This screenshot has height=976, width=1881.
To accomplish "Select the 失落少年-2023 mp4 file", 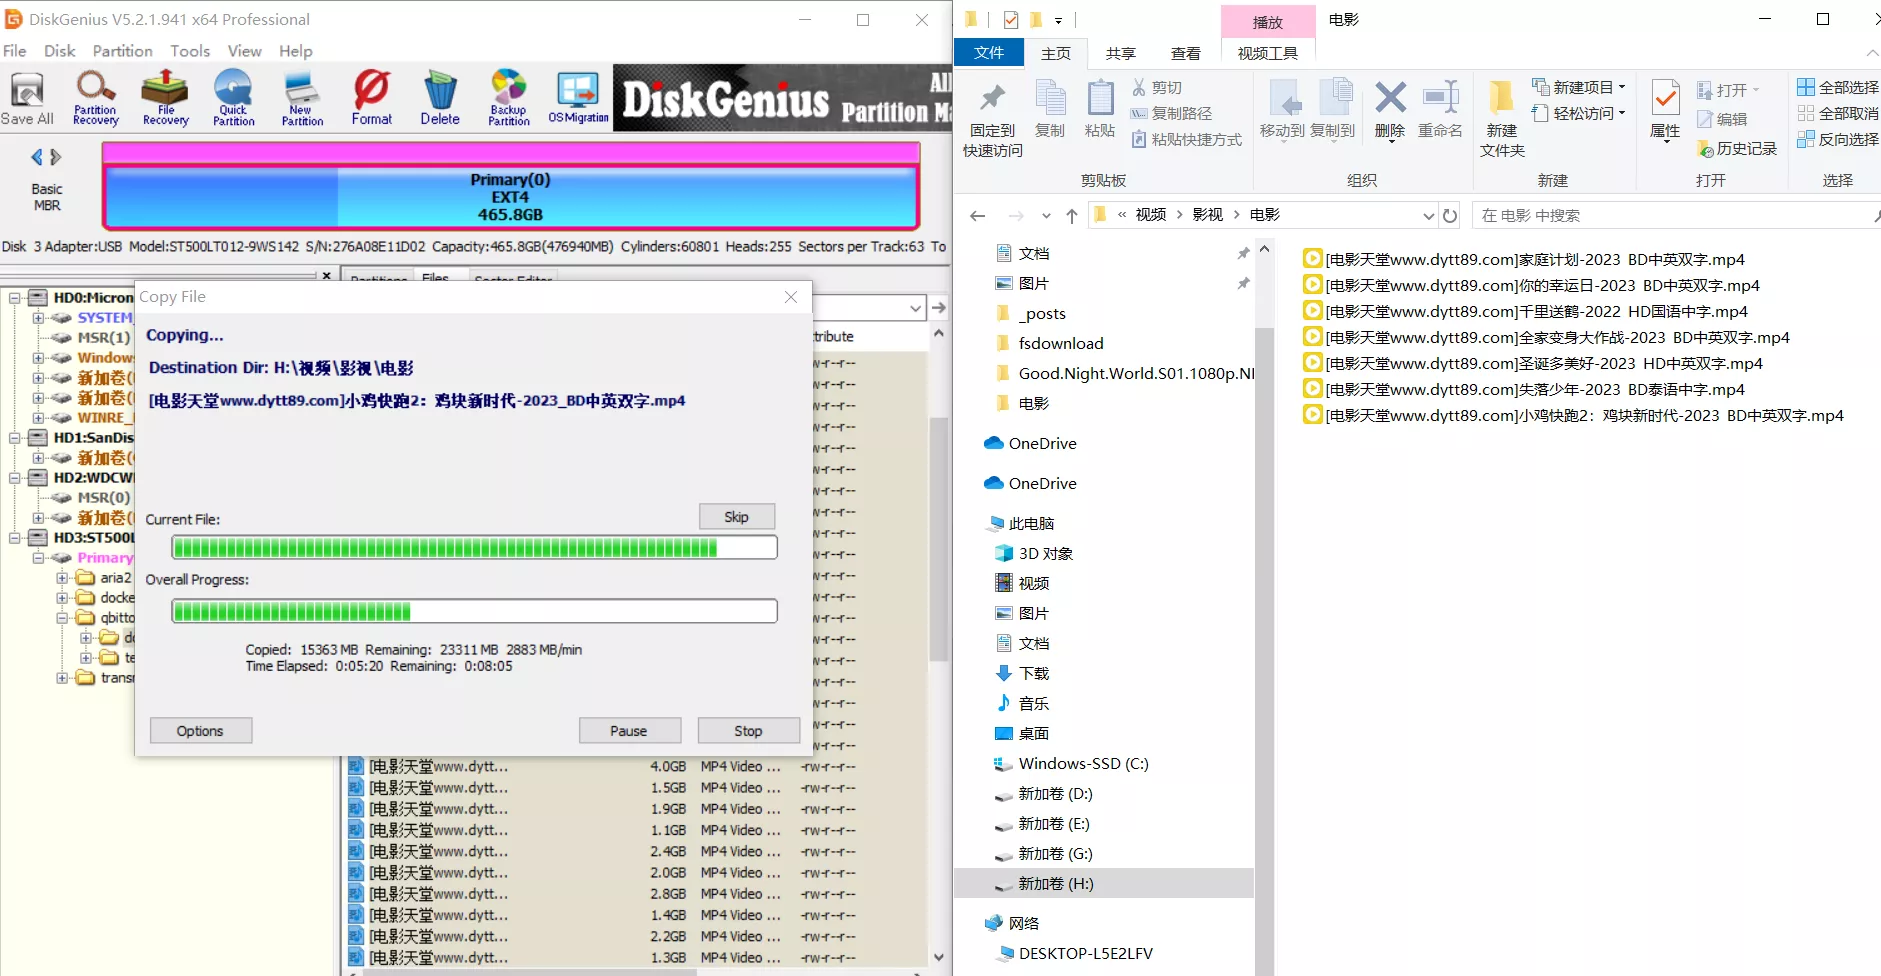I will (x=1523, y=389).
